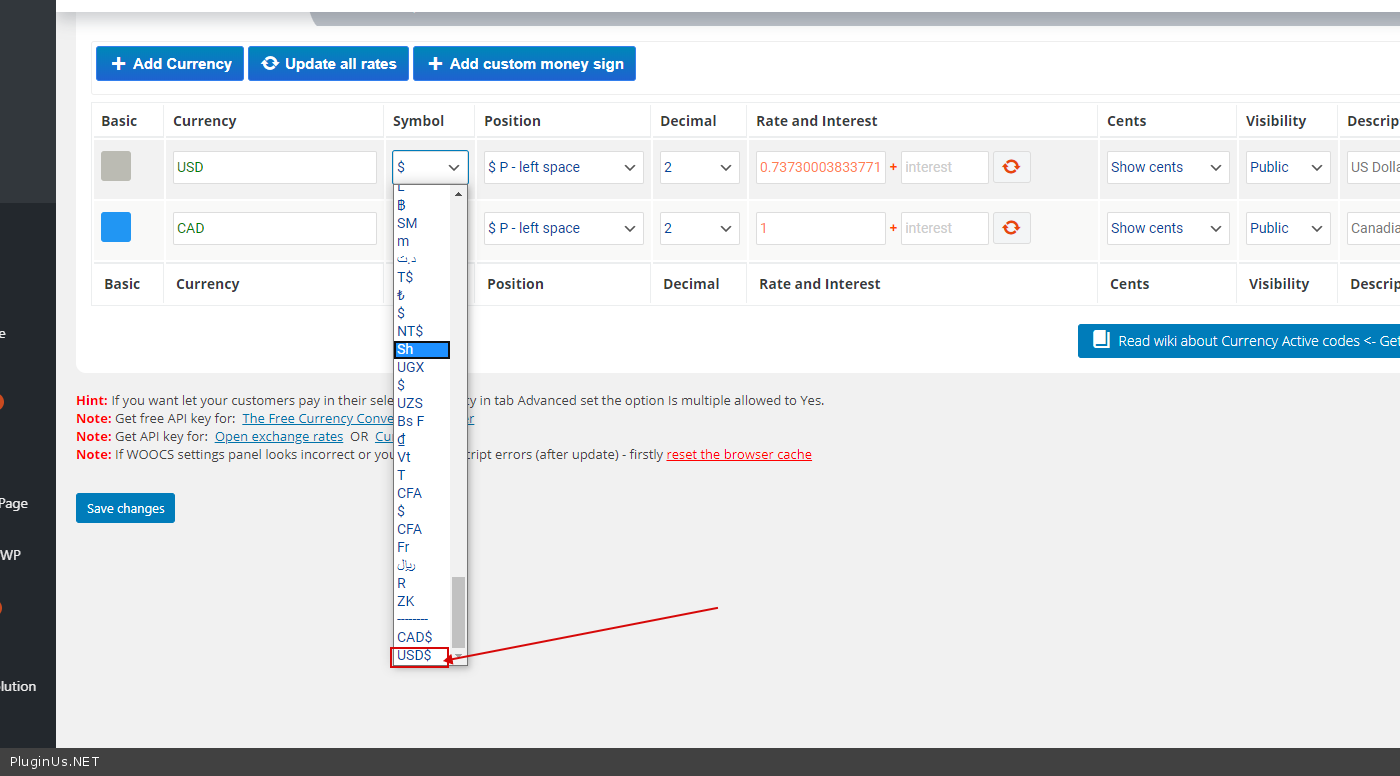The height and width of the screenshot is (776, 1400).
Task: Click the Add Currency button
Action: (170, 64)
